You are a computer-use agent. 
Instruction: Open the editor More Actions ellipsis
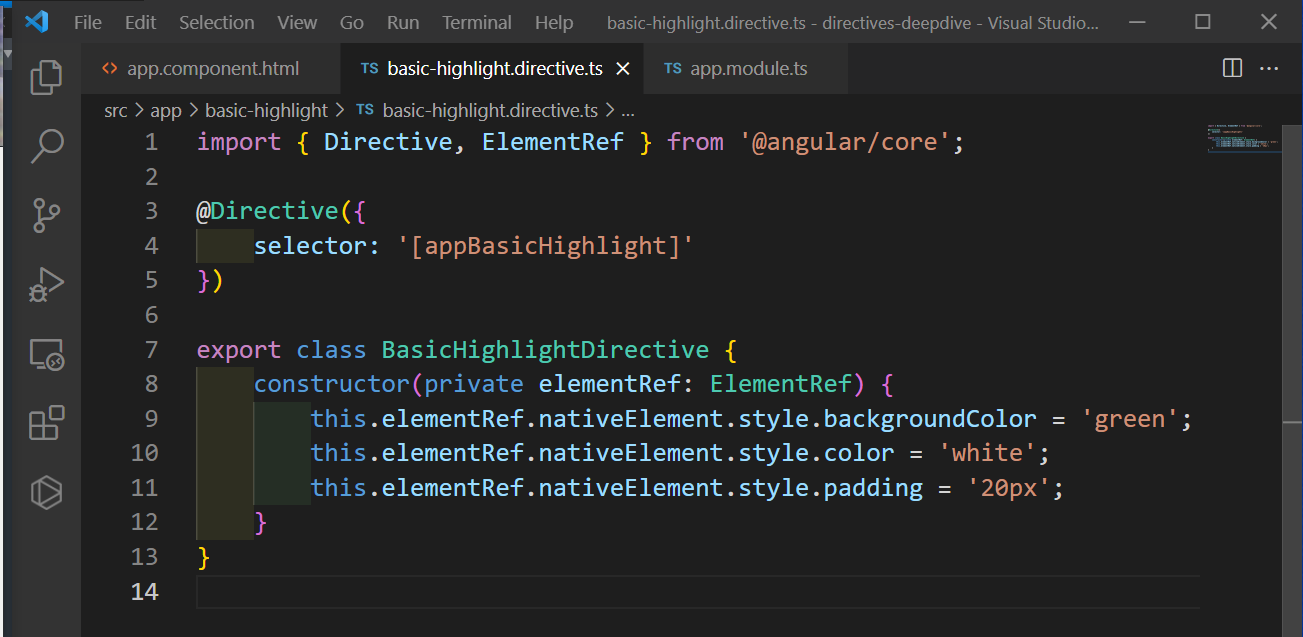coord(1269,68)
